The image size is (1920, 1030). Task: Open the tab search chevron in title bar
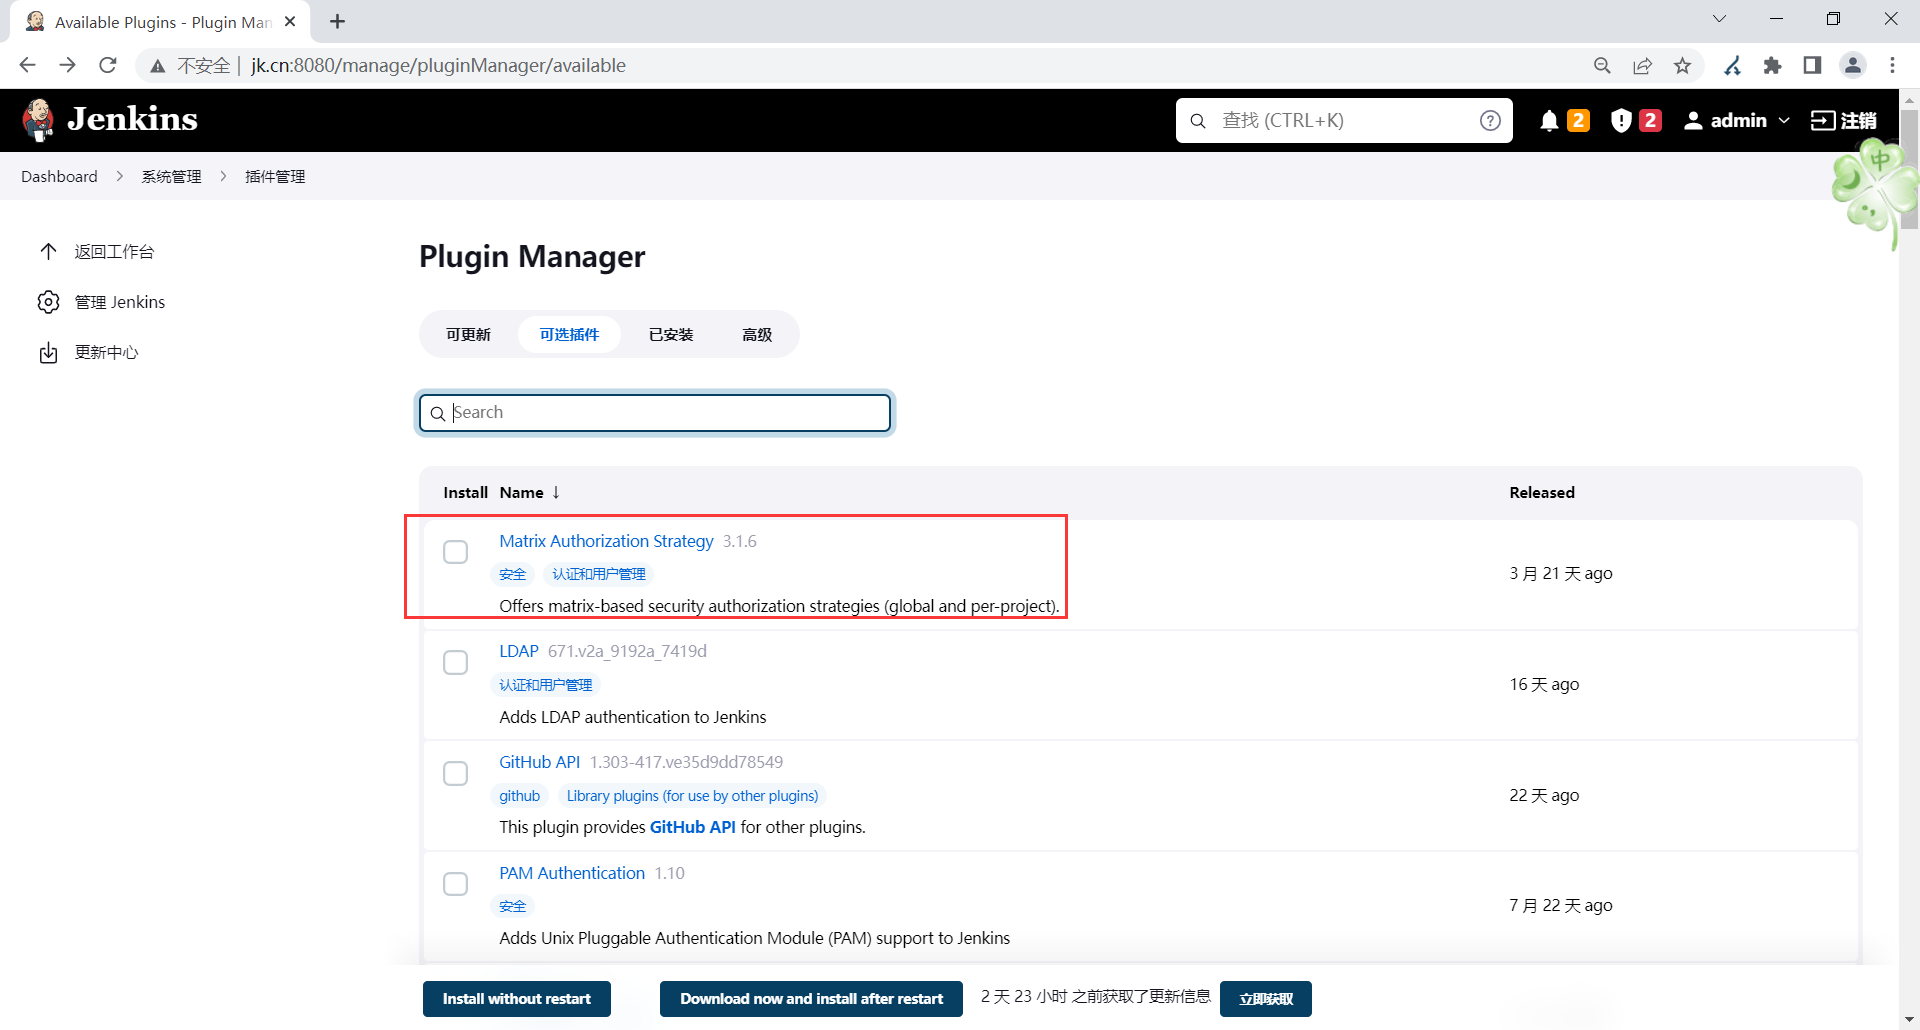1719,19
